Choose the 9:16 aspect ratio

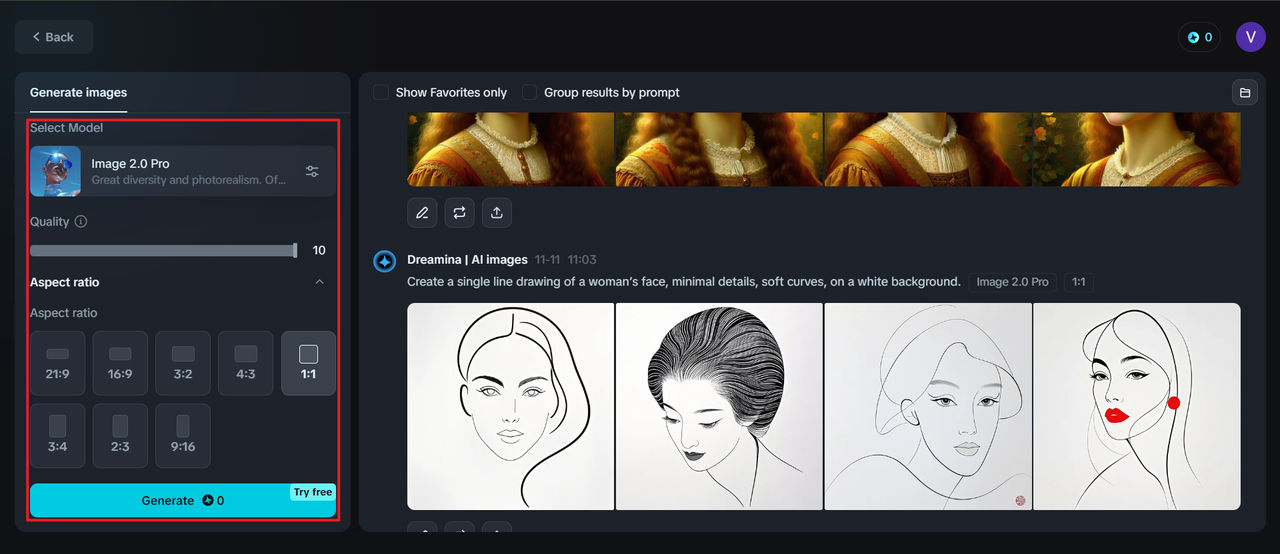[x=183, y=435]
